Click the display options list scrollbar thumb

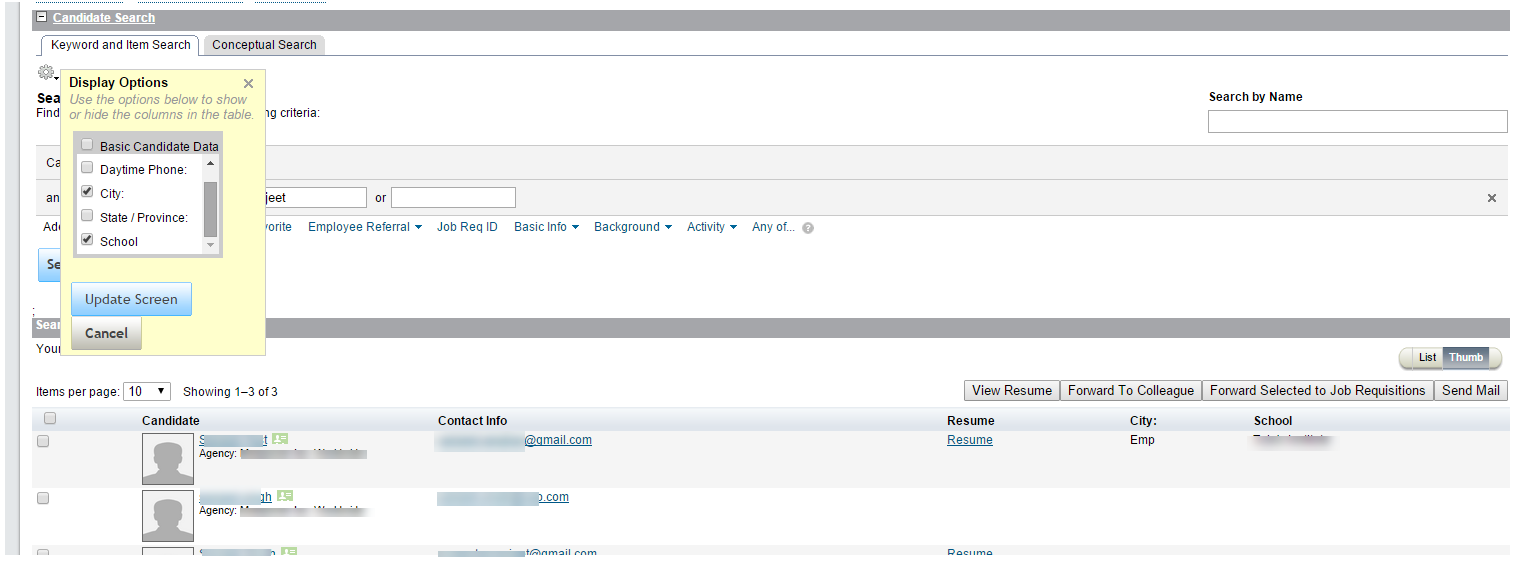[210, 210]
